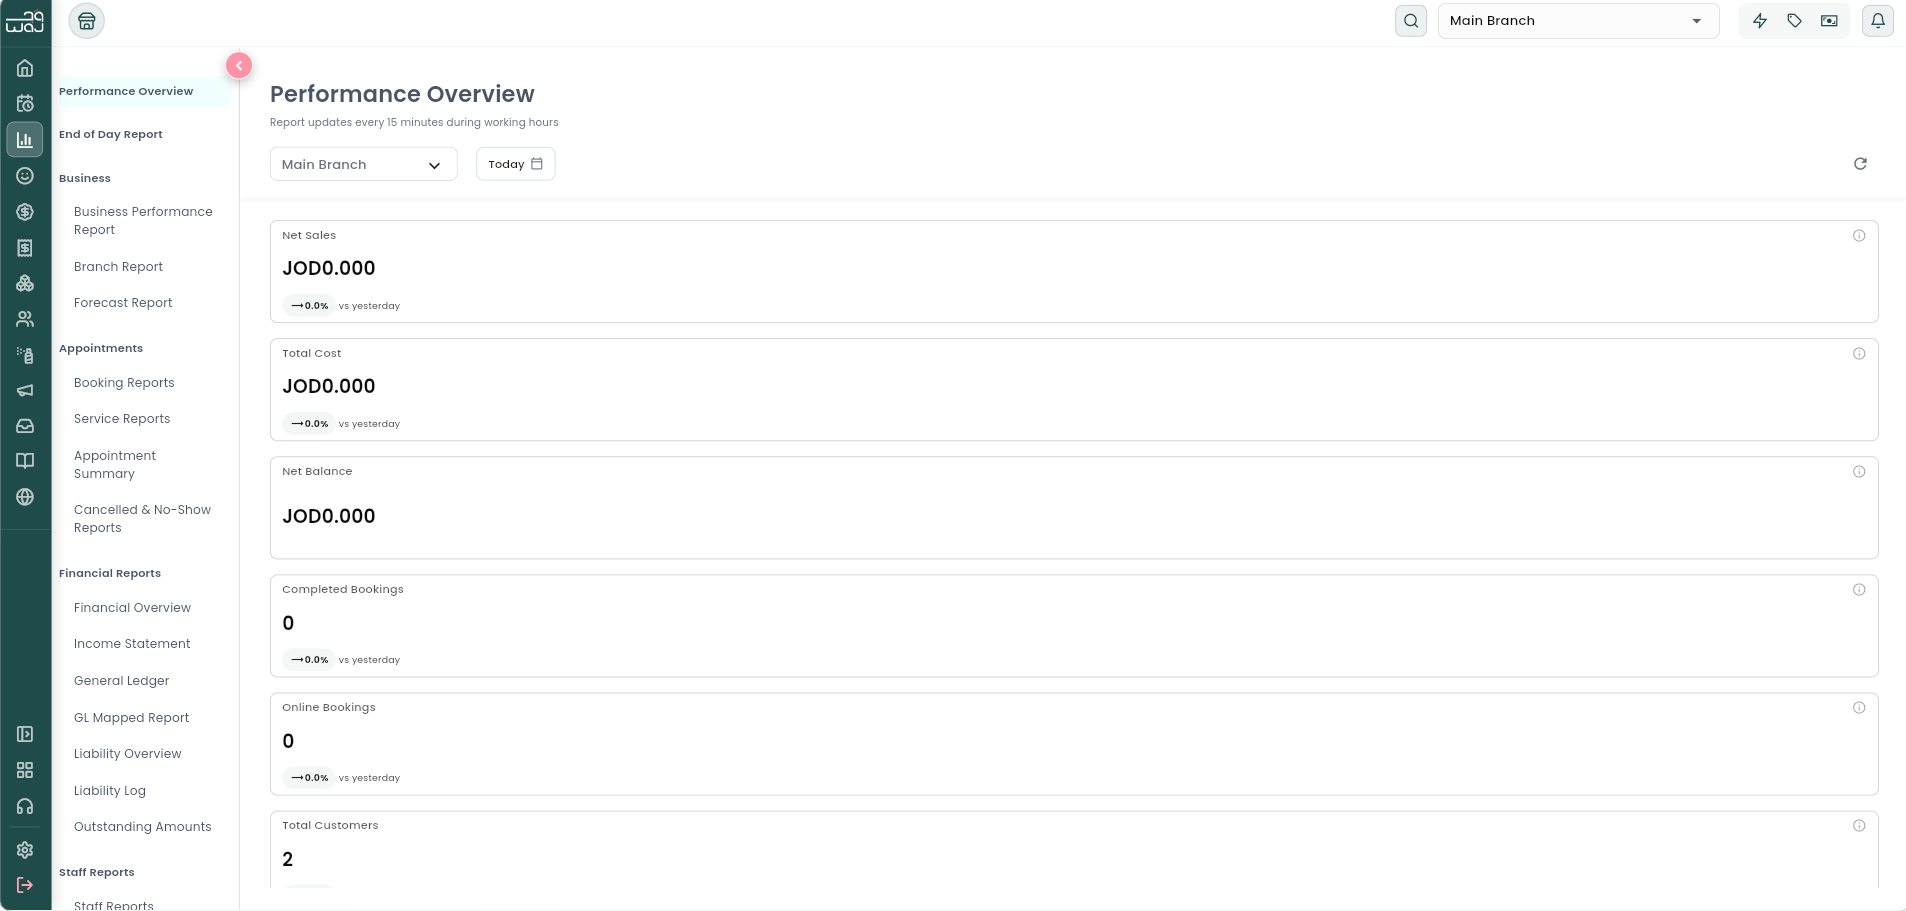1906x911 pixels.
Task: Open Outstanding Amounts
Action: coord(143,827)
